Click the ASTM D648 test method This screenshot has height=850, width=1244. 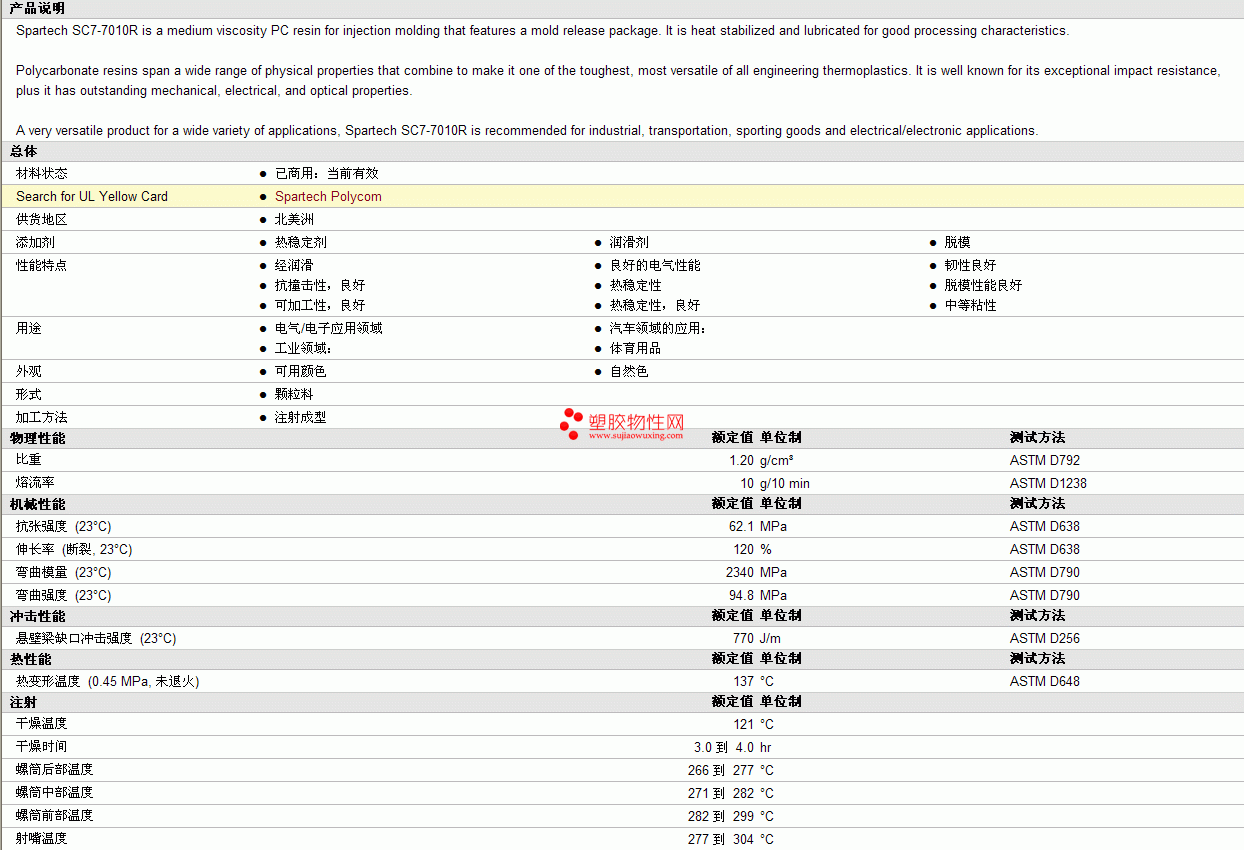(x=1045, y=682)
